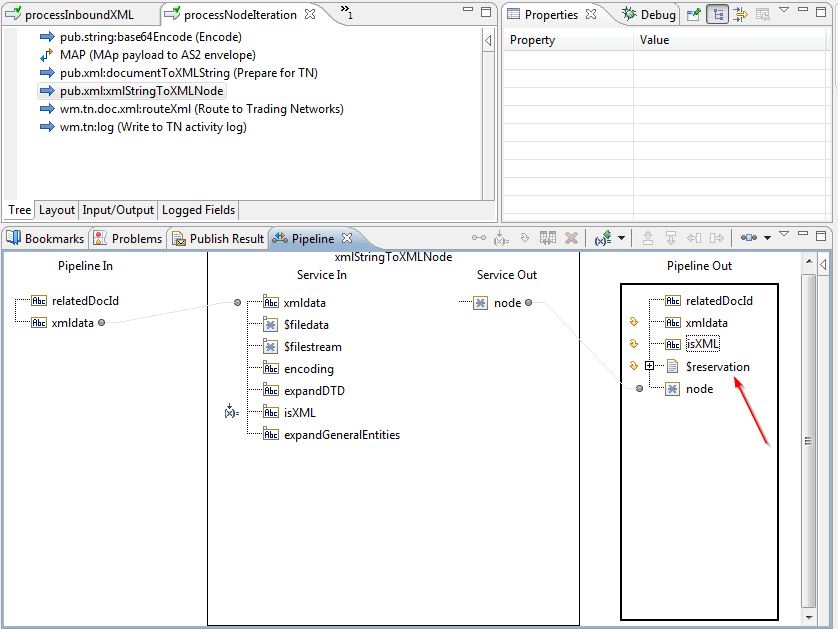The image size is (838, 629).
Task: Click the Drop Value toolbar icon in Pipeline
Action: (525, 238)
